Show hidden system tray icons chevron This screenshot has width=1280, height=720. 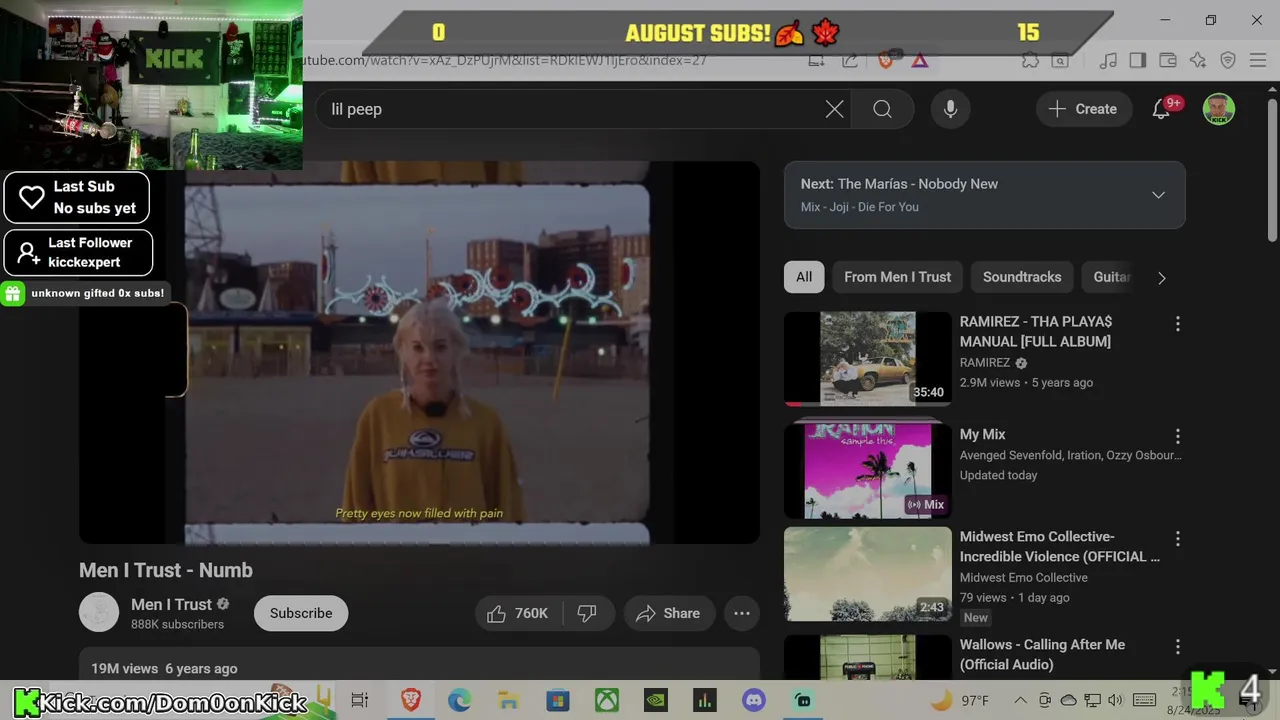tap(1020, 701)
